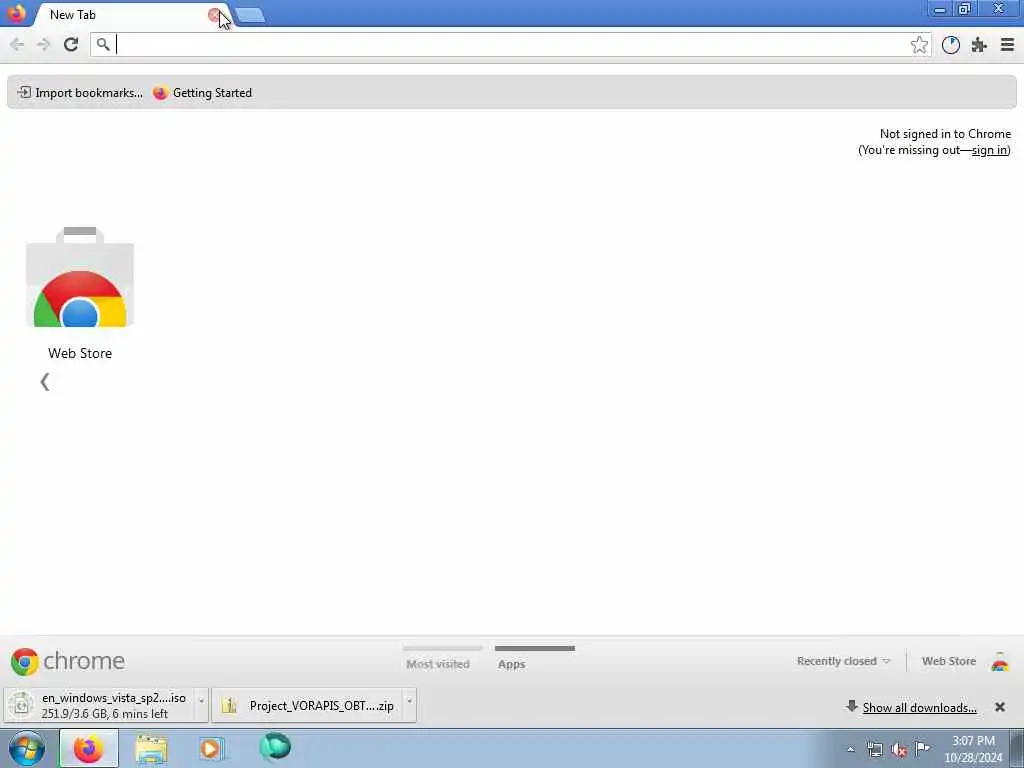
Task: Open the puzzle-piece extensions icon
Action: coord(979,44)
